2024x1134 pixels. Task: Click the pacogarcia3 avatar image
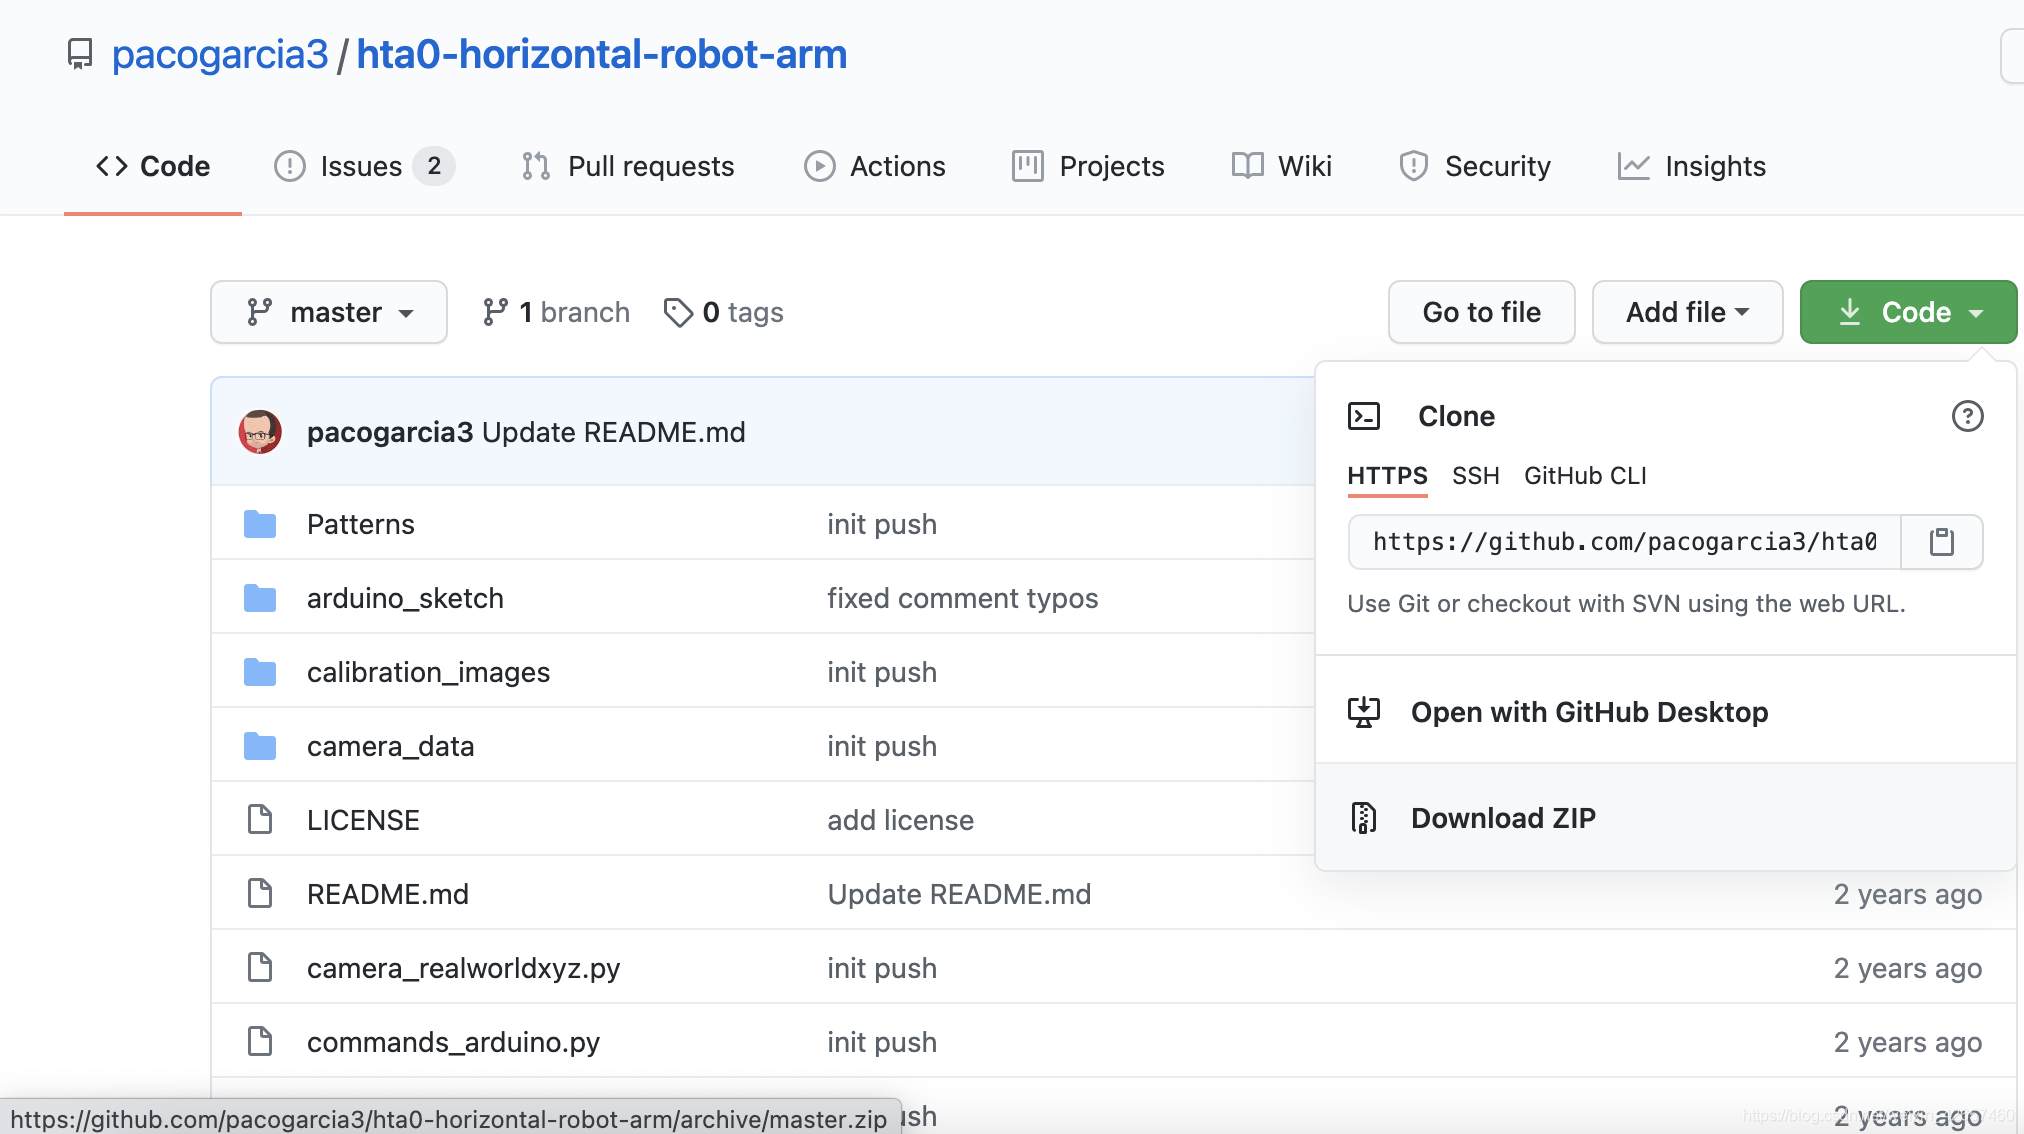tap(260, 432)
